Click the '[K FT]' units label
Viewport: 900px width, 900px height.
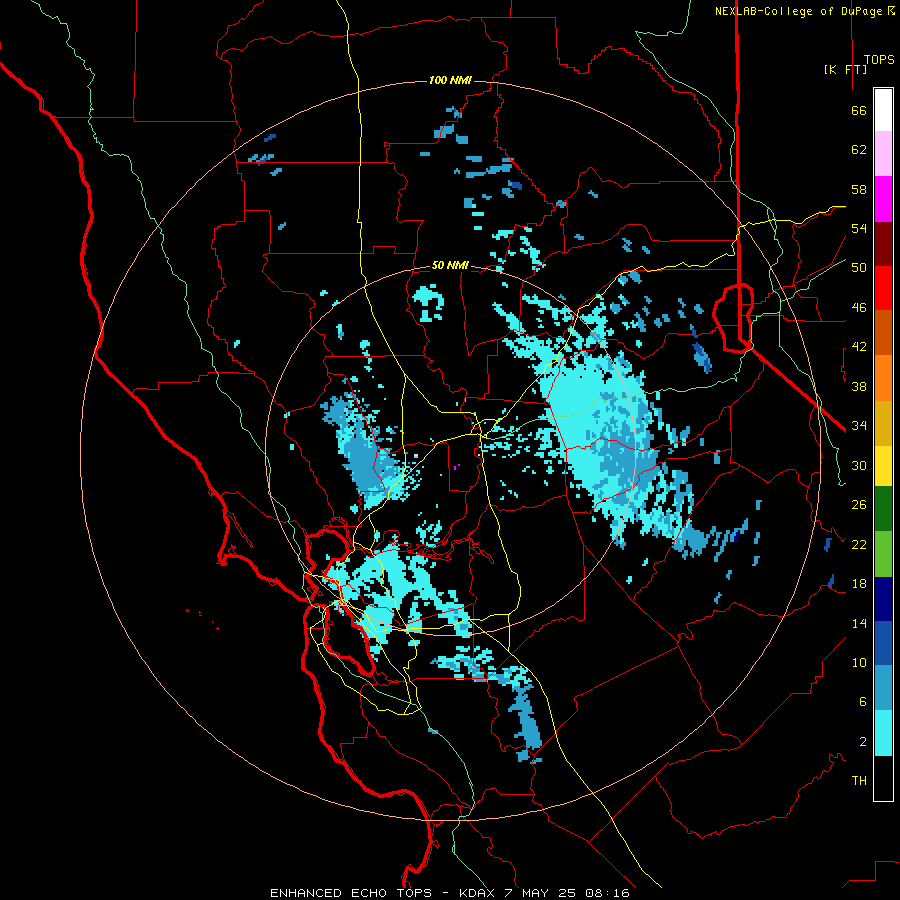pyautogui.click(x=845, y=69)
